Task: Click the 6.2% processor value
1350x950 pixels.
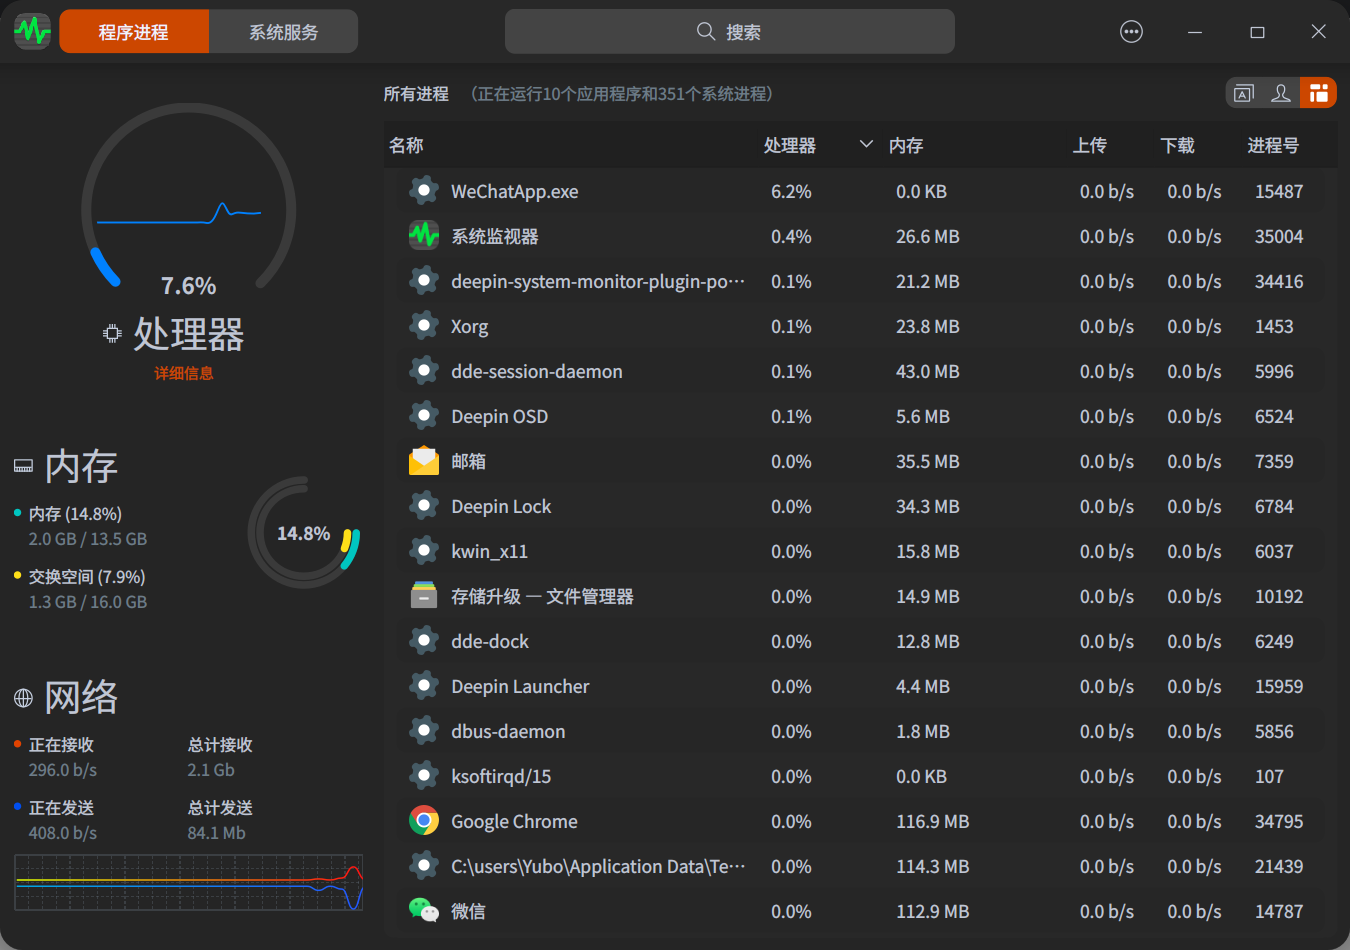Action: [791, 192]
